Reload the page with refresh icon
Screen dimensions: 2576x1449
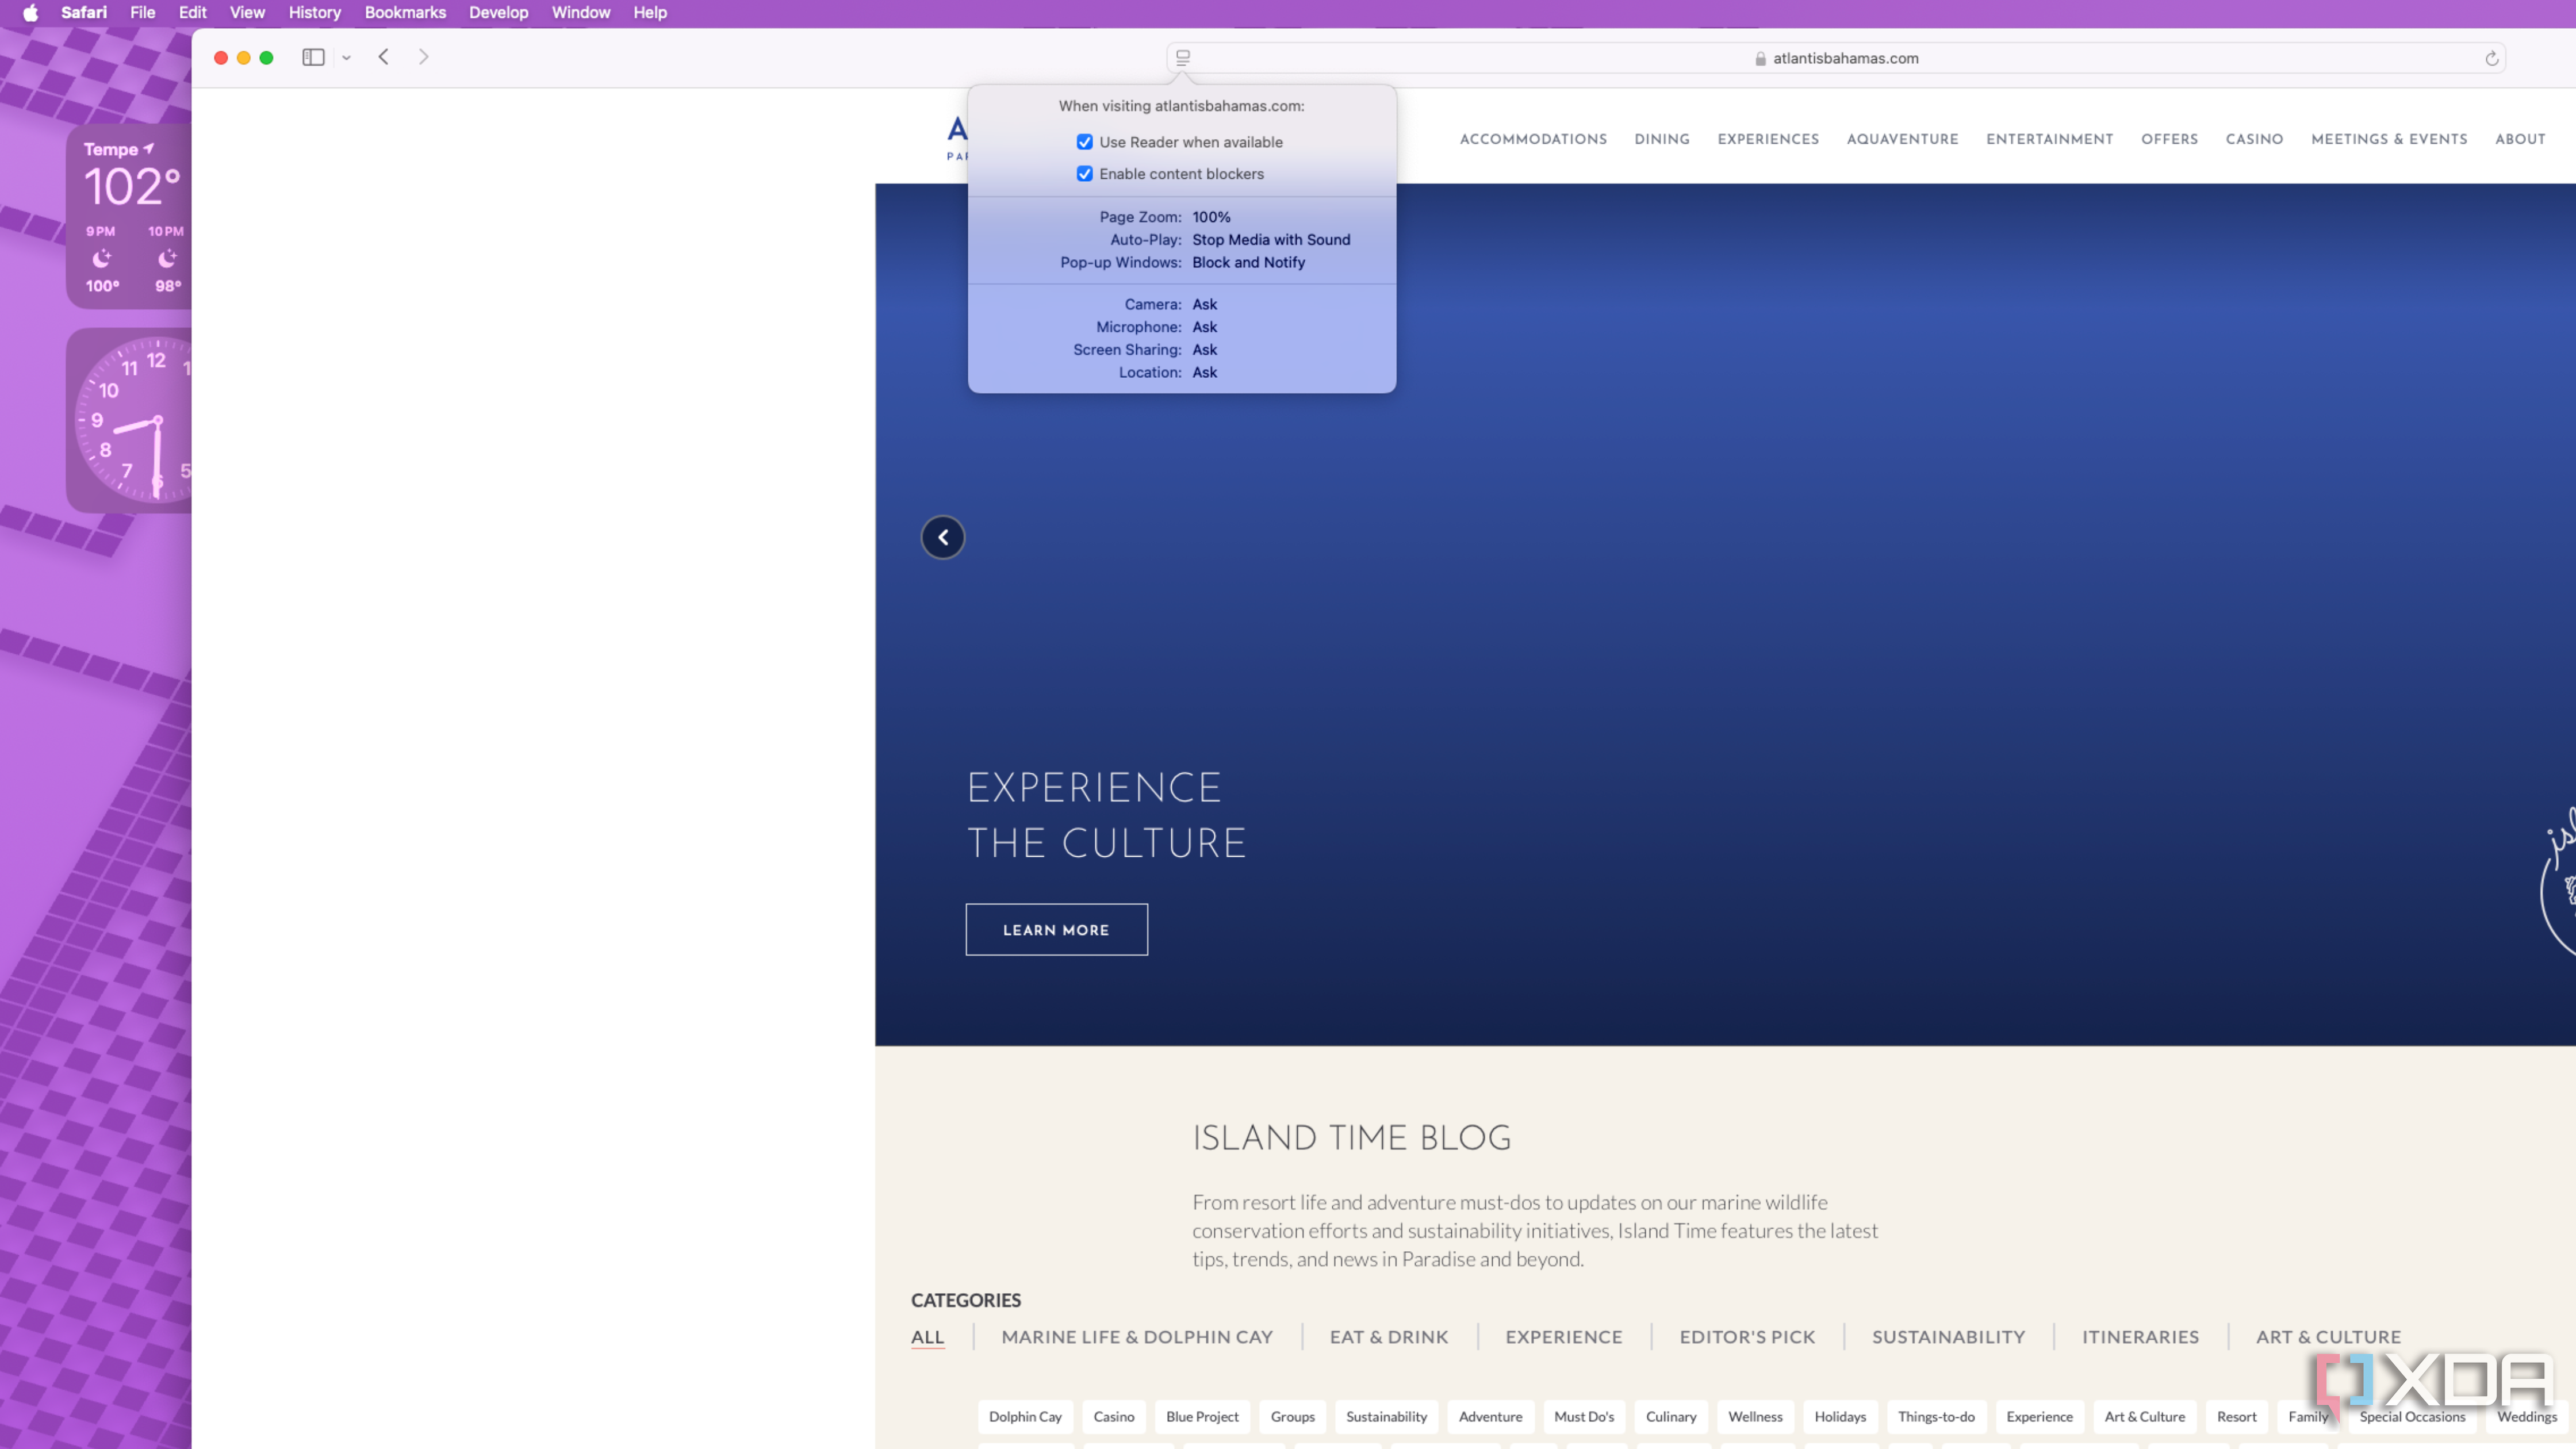pos(2491,58)
